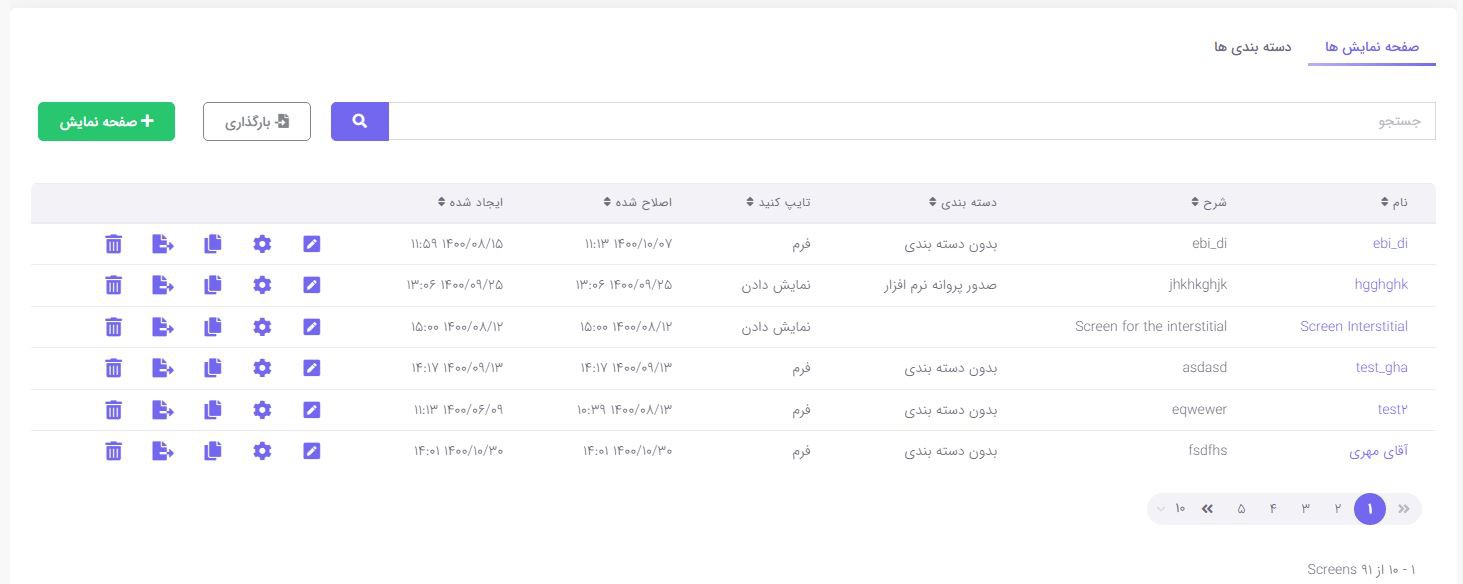Open settings gear for test_gha row
The image size is (1463, 584).
[262, 368]
